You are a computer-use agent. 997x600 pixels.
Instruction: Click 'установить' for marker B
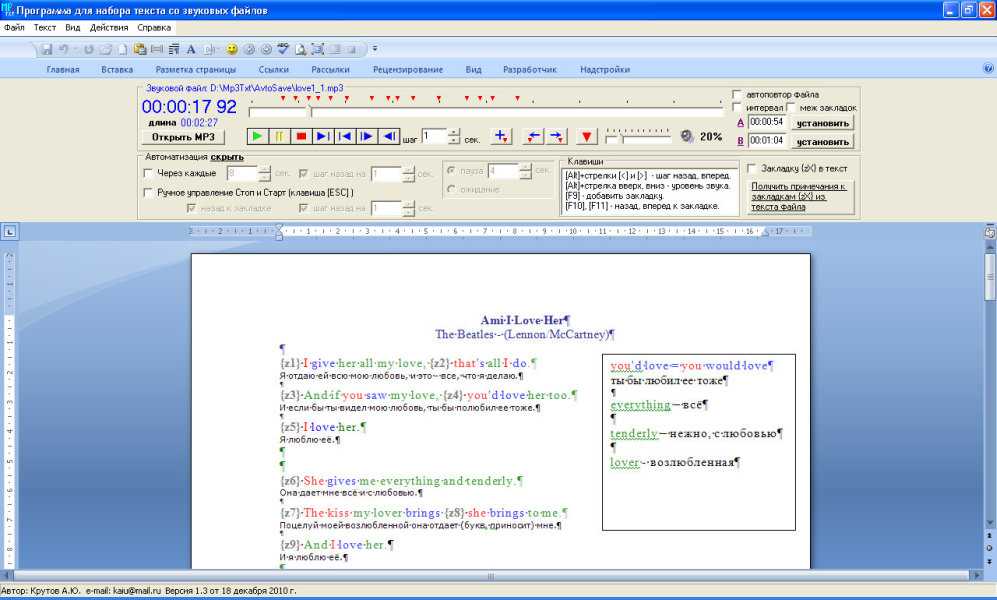[x=822, y=142]
